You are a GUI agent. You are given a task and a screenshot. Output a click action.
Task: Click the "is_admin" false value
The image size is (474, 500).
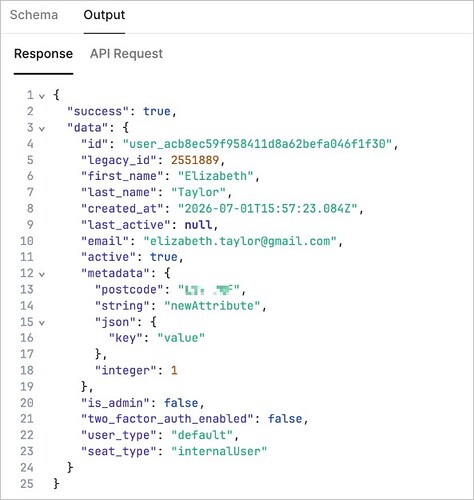181,403
